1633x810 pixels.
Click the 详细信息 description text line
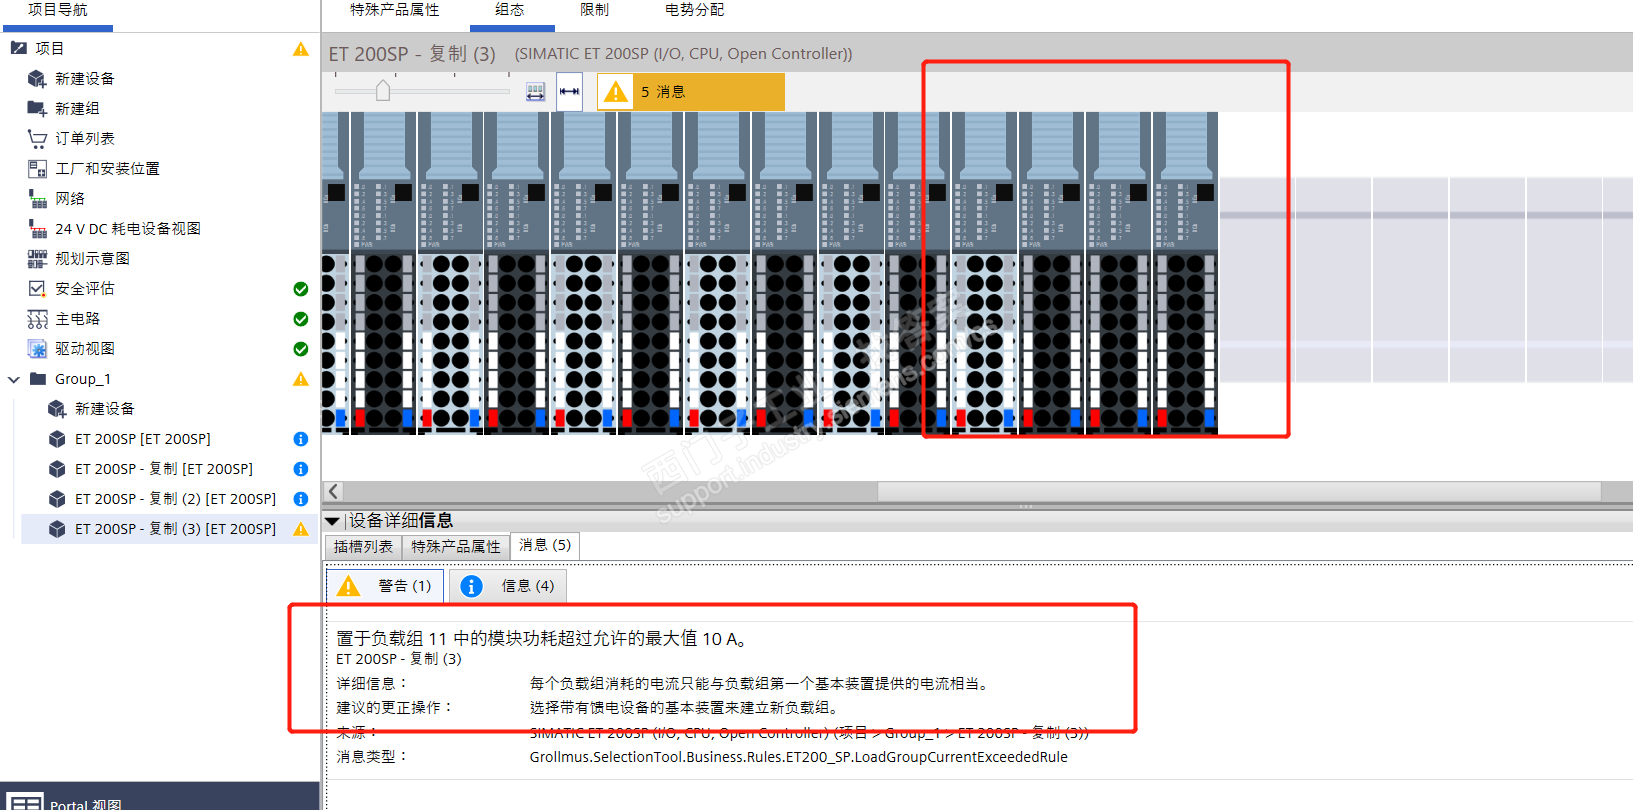coord(761,684)
